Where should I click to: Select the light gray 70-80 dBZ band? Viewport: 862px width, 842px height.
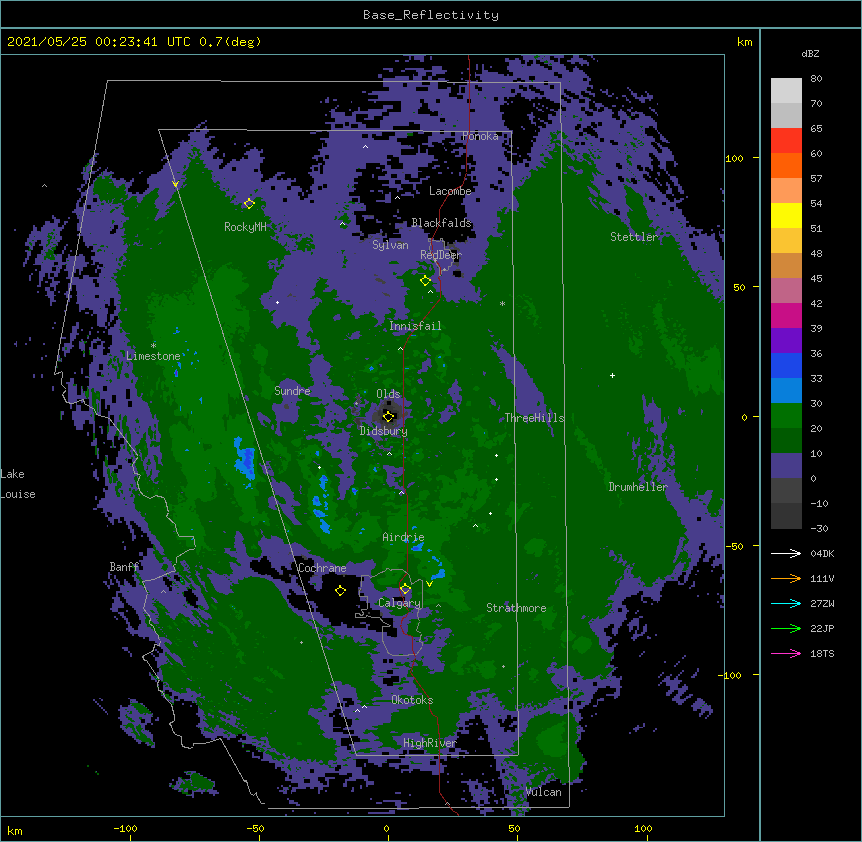pos(786,90)
